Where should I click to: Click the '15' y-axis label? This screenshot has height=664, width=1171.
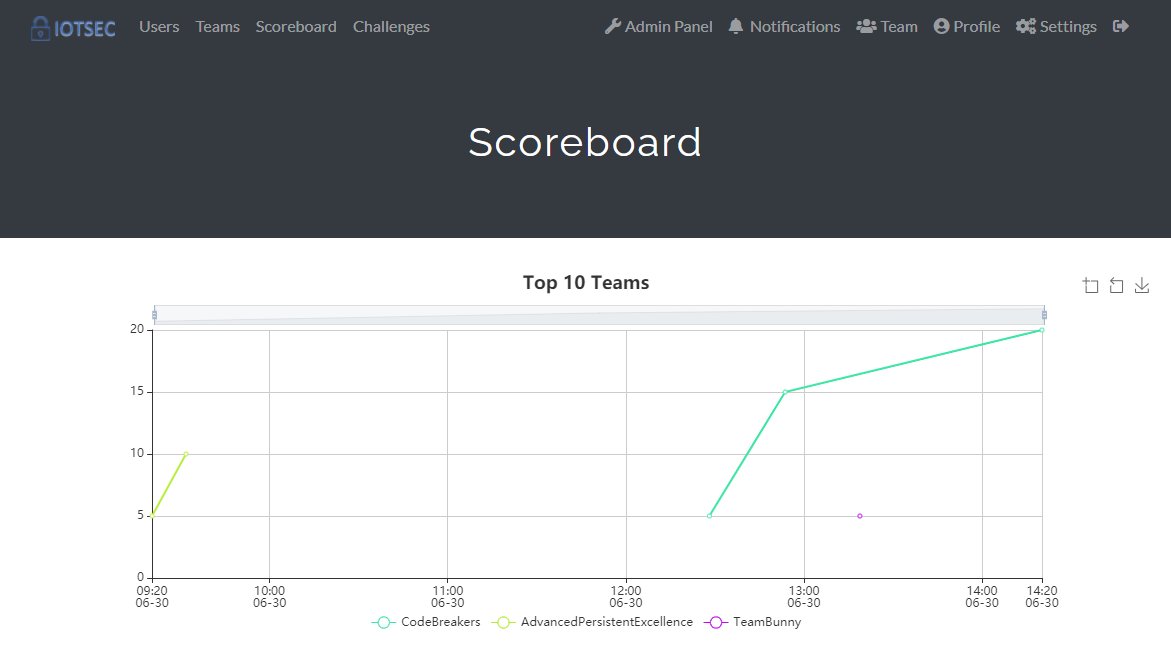tap(137, 391)
